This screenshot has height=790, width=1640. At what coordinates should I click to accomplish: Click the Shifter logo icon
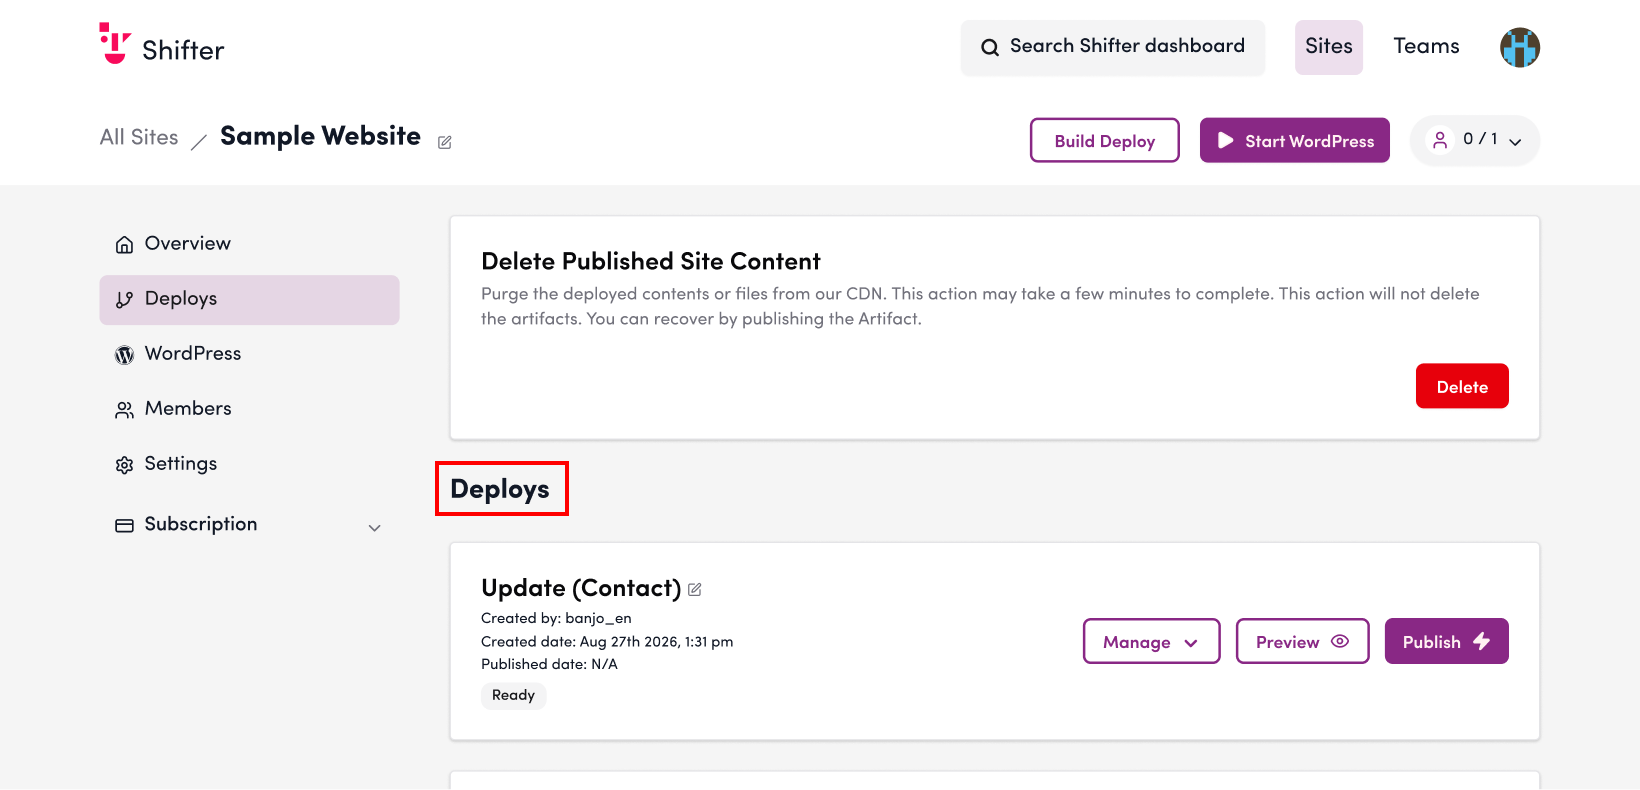pos(115,43)
